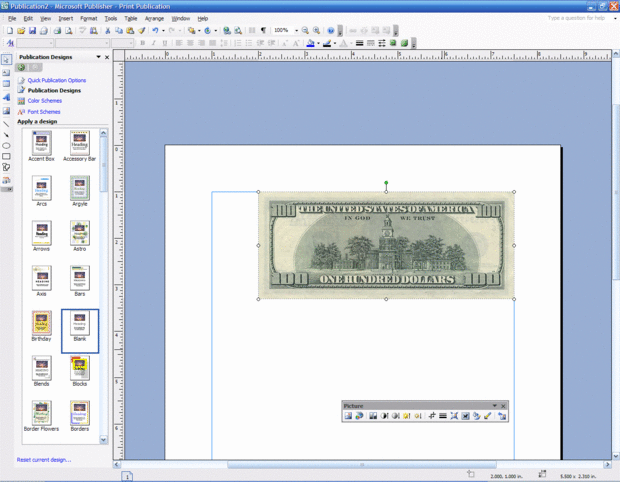Open Microsoft Publisher Help icon
Image resolution: width=620 pixels, height=482 pixels.
pyautogui.click(x=331, y=30)
